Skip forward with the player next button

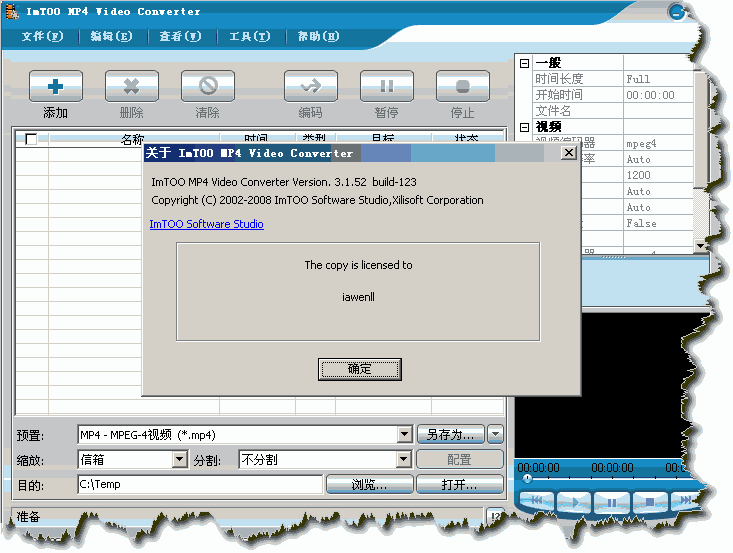[685, 500]
